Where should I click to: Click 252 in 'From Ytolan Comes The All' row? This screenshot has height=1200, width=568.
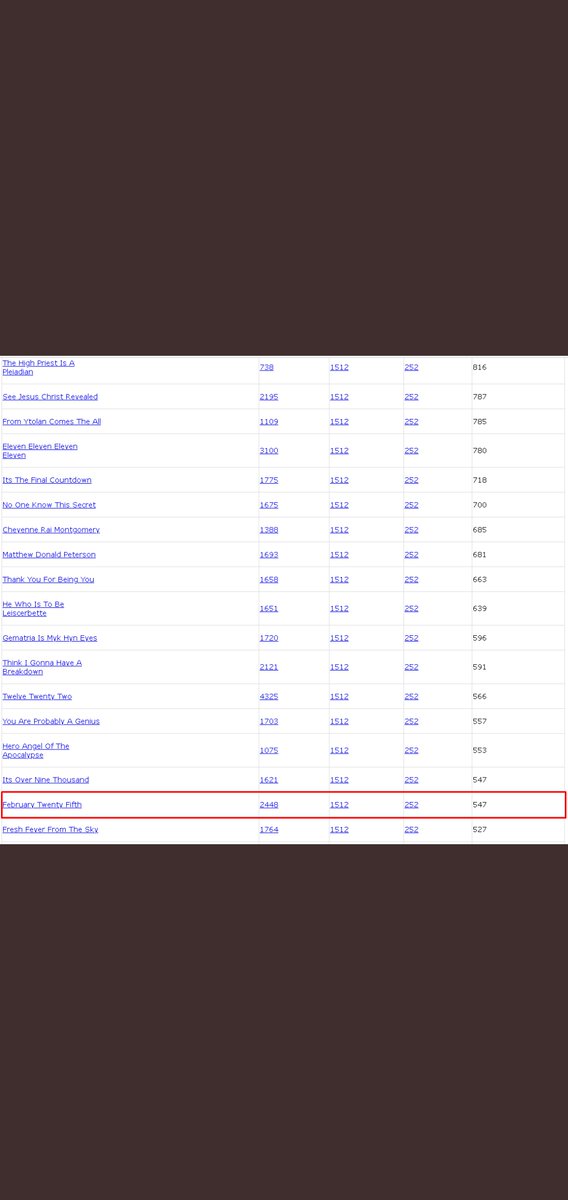click(x=412, y=422)
